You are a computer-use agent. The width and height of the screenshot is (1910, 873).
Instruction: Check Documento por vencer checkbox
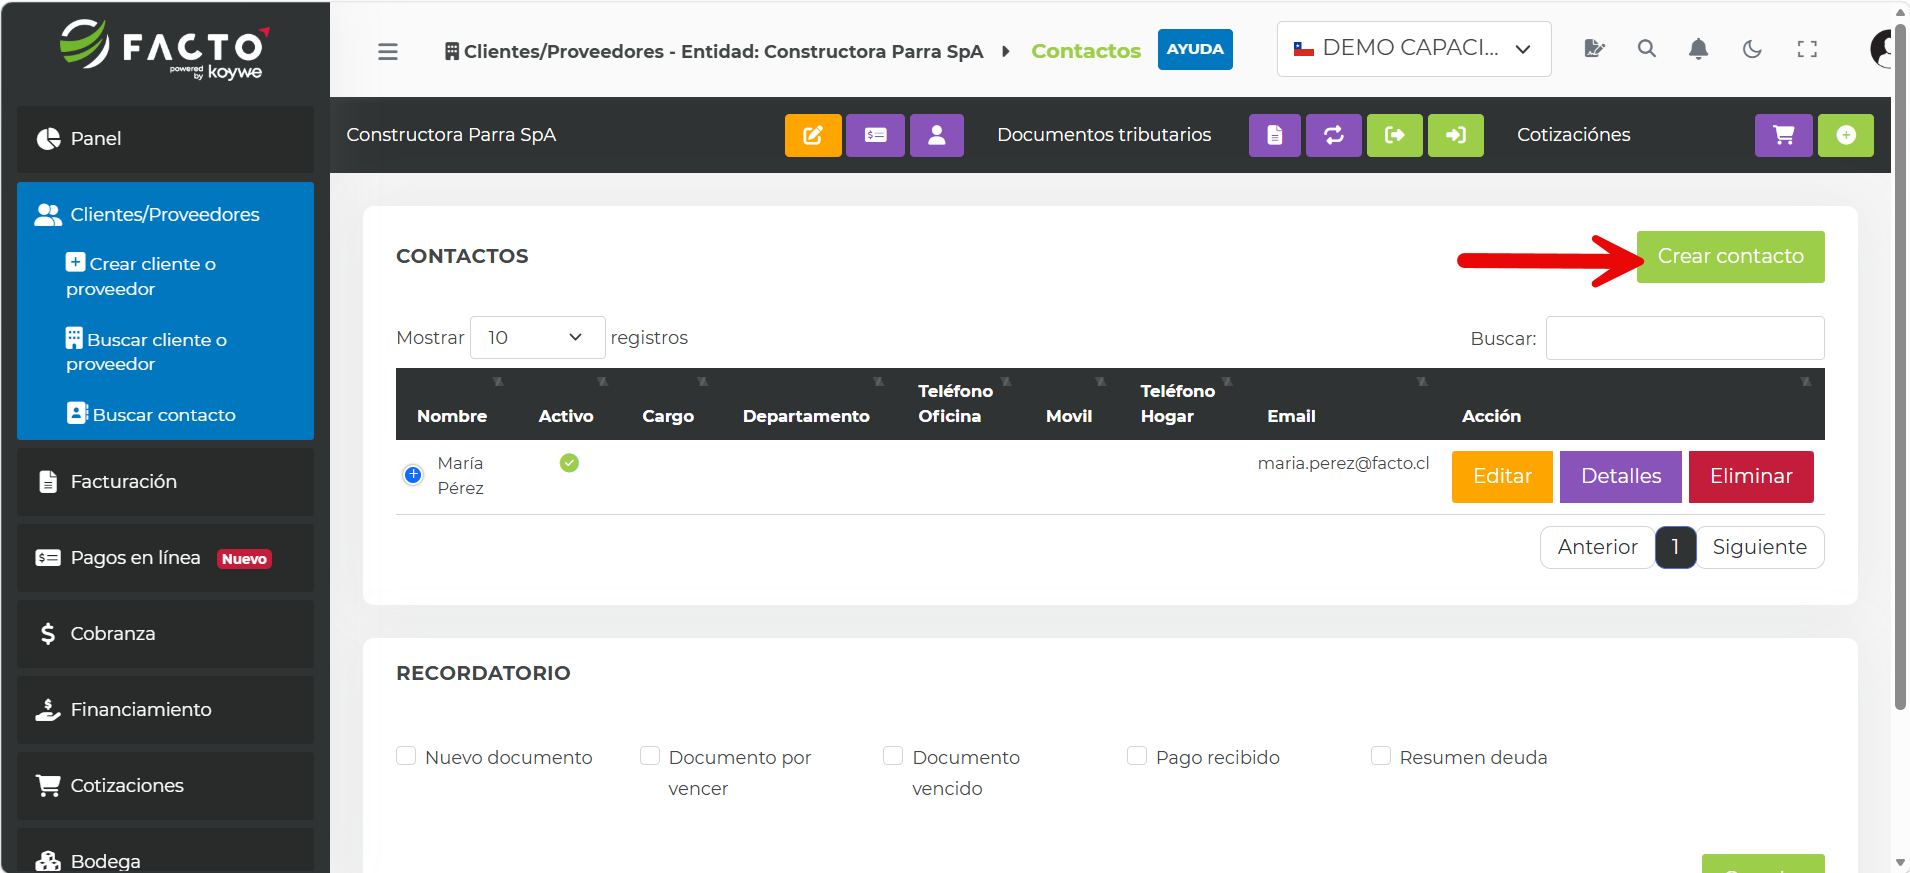pos(650,756)
